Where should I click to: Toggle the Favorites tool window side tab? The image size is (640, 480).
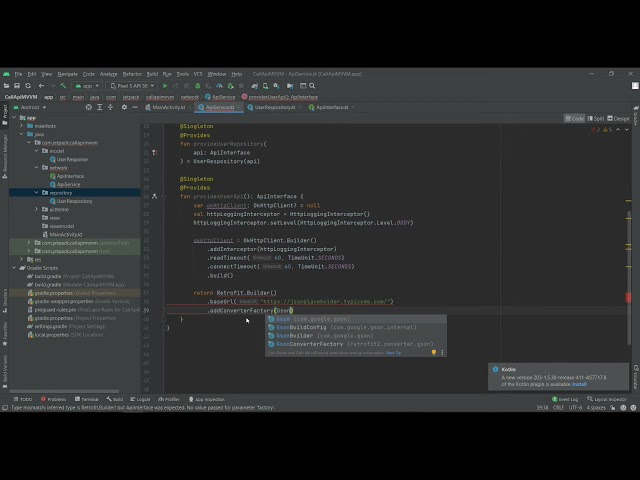(x=4, y=333)
